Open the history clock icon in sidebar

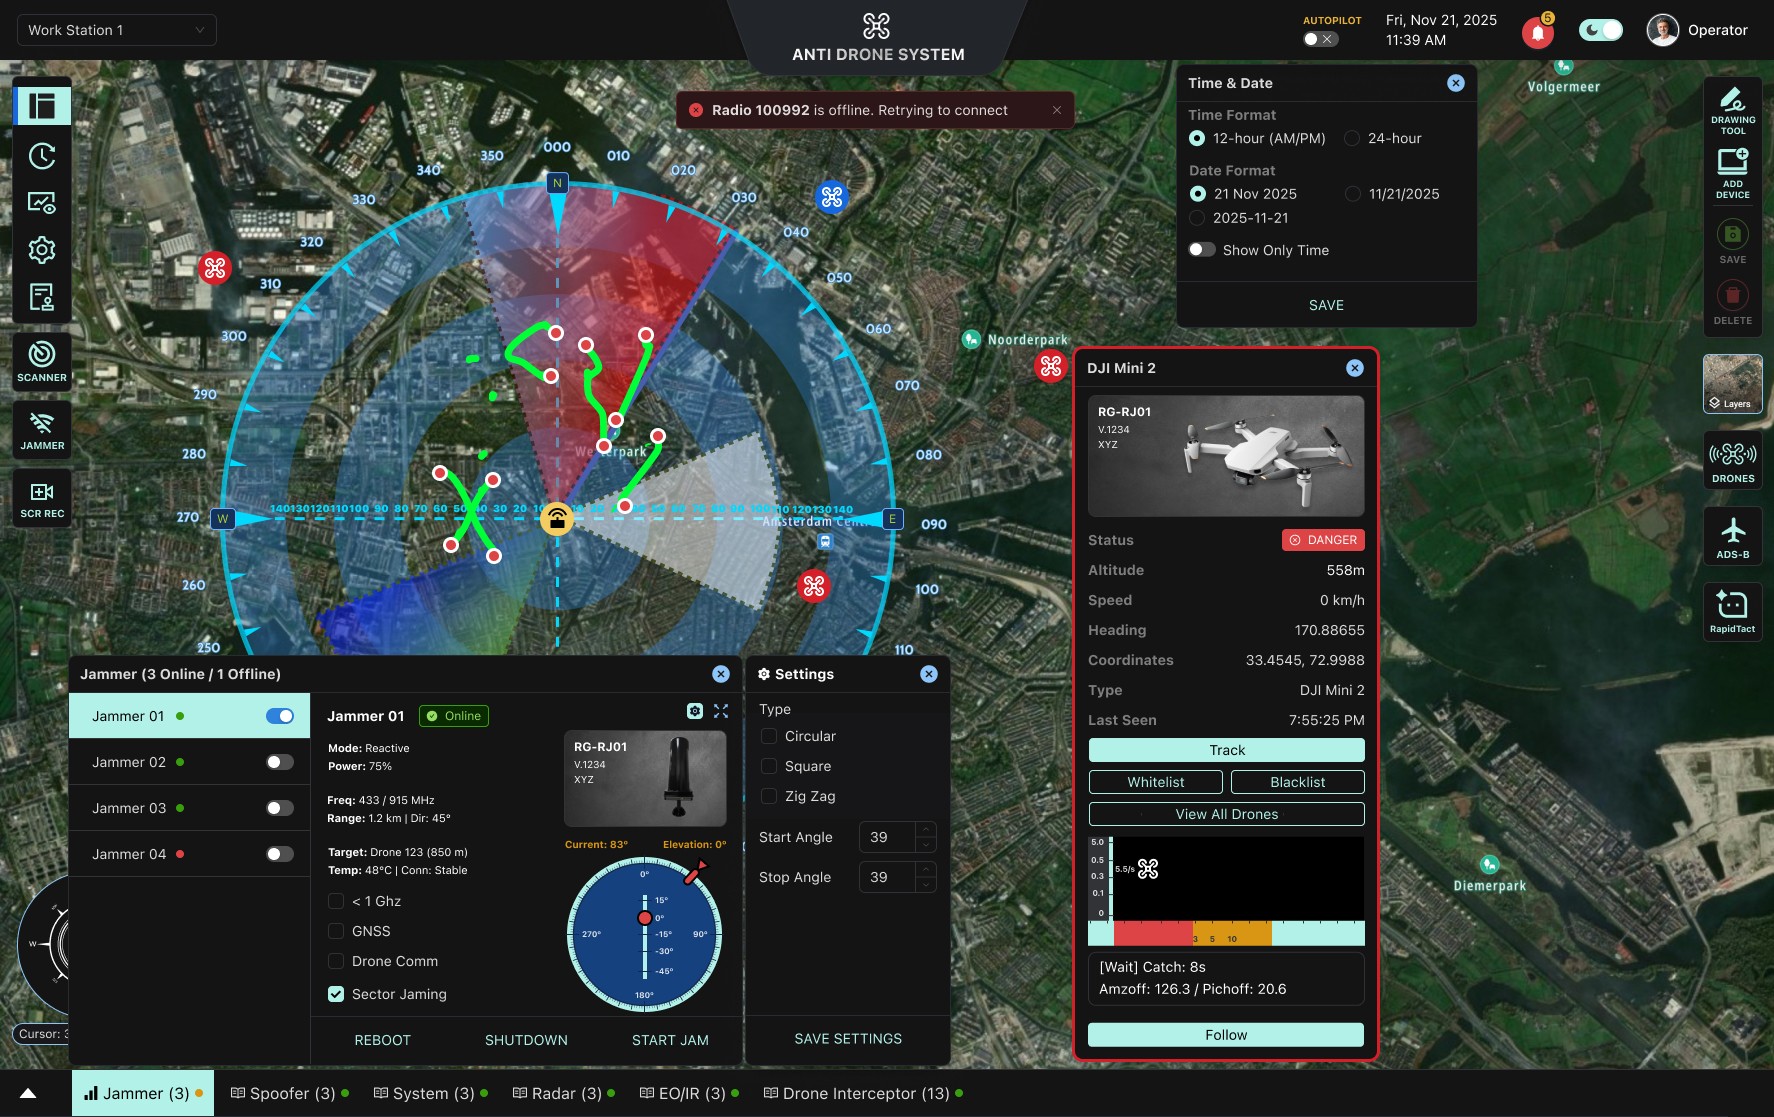tap(42, 156)
